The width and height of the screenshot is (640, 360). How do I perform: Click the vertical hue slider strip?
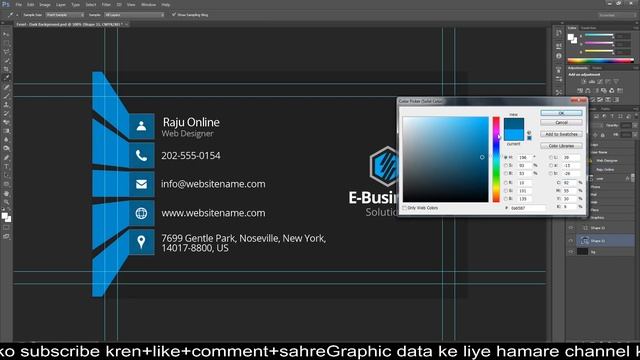point(496,160)
